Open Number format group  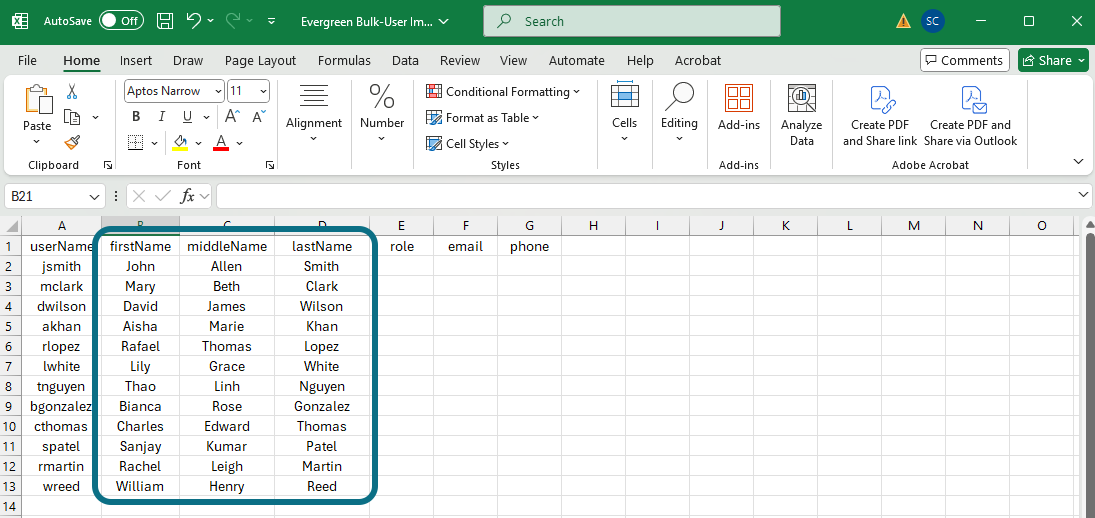click(x=382, y=113)
